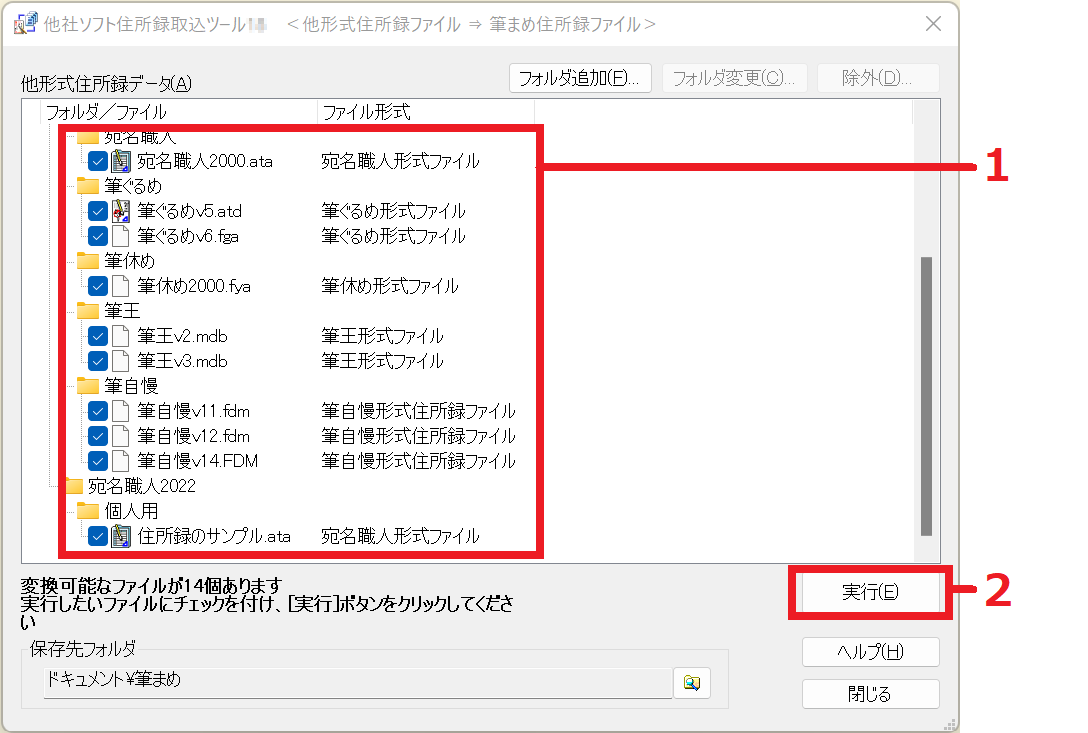Viewport: 1088px width, 733px height.
Task: Click the フォルダ追加(F)... button
Action: pyautogui.click(x=580, y=78)
